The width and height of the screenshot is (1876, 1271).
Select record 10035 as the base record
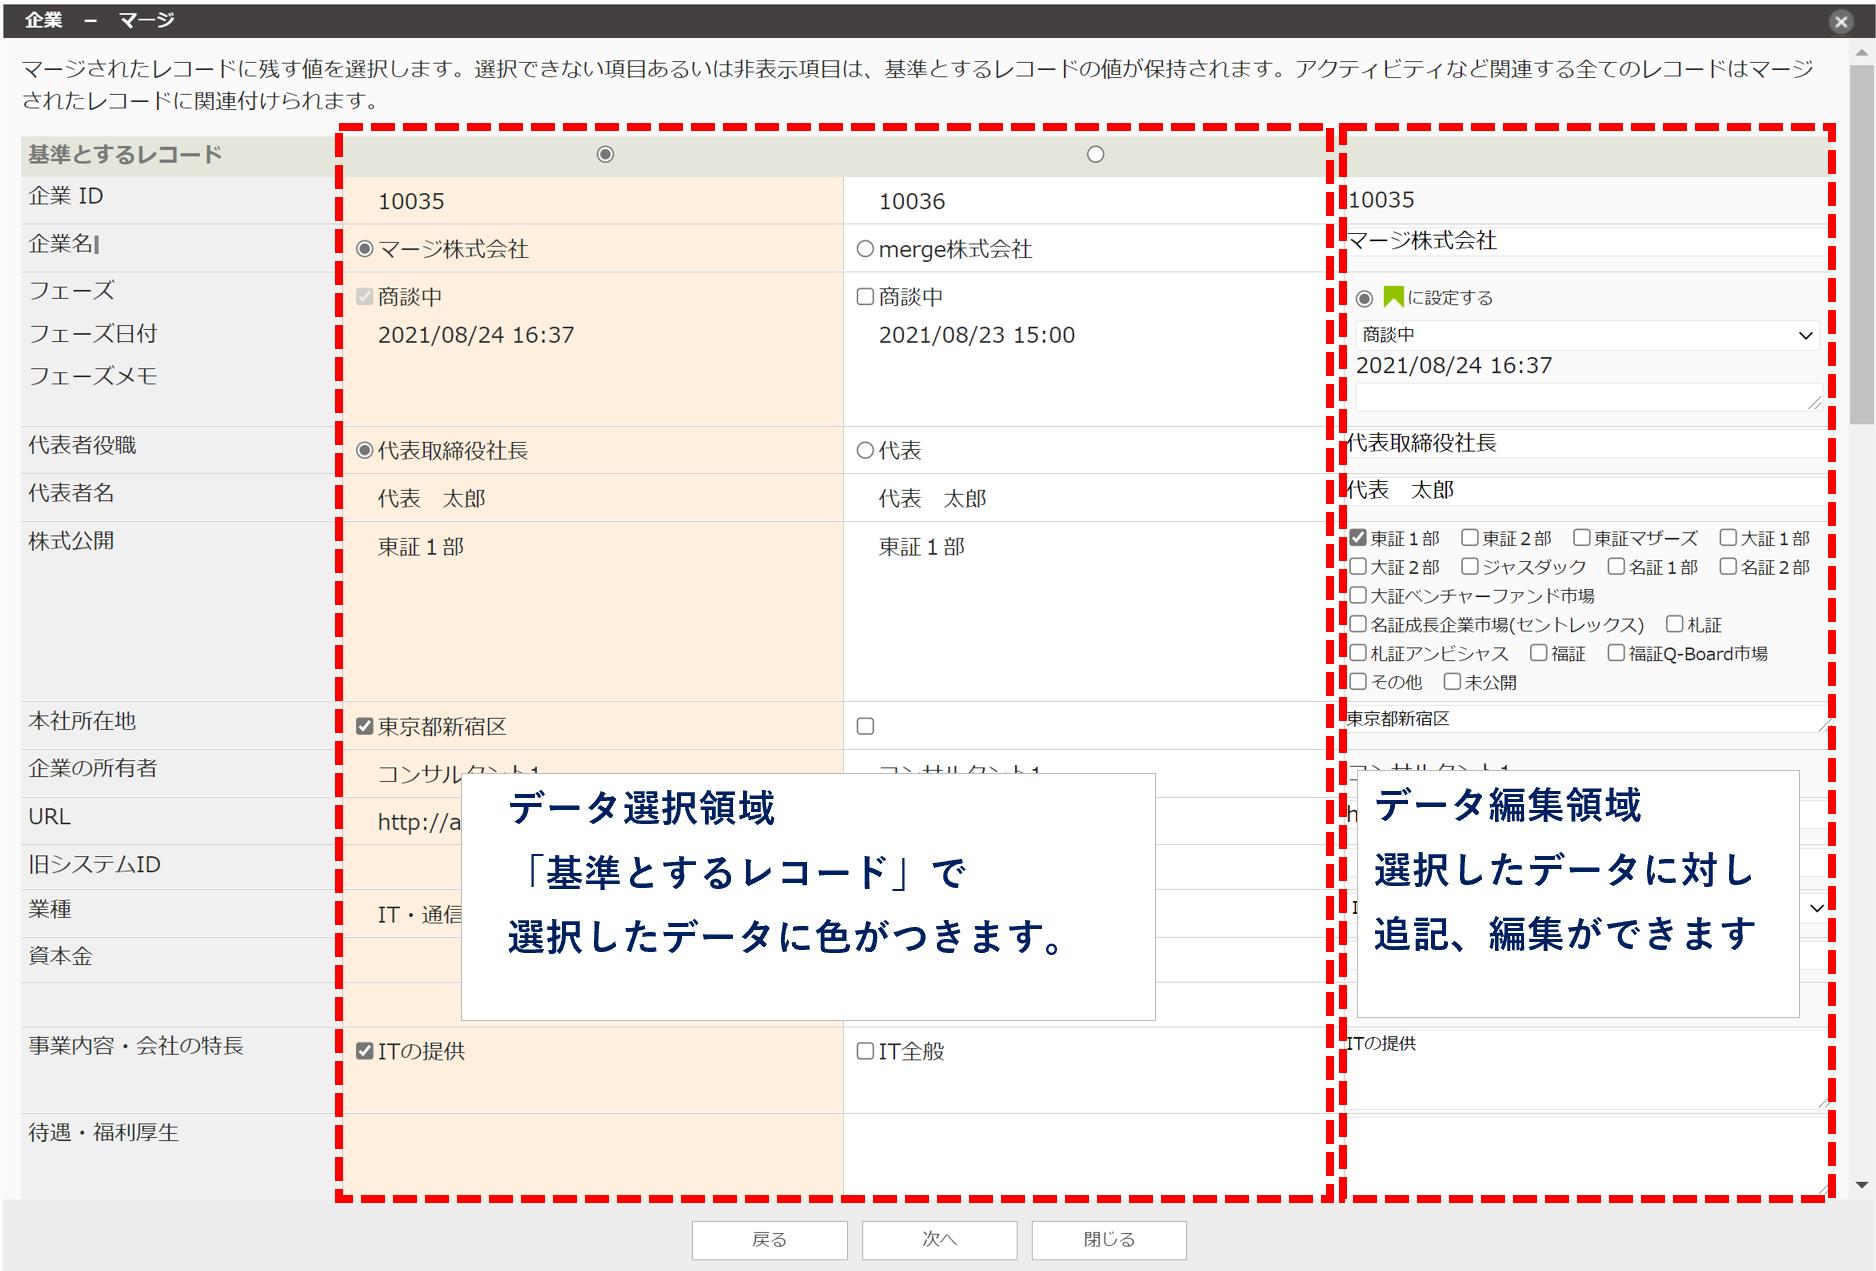click(605, 154)
